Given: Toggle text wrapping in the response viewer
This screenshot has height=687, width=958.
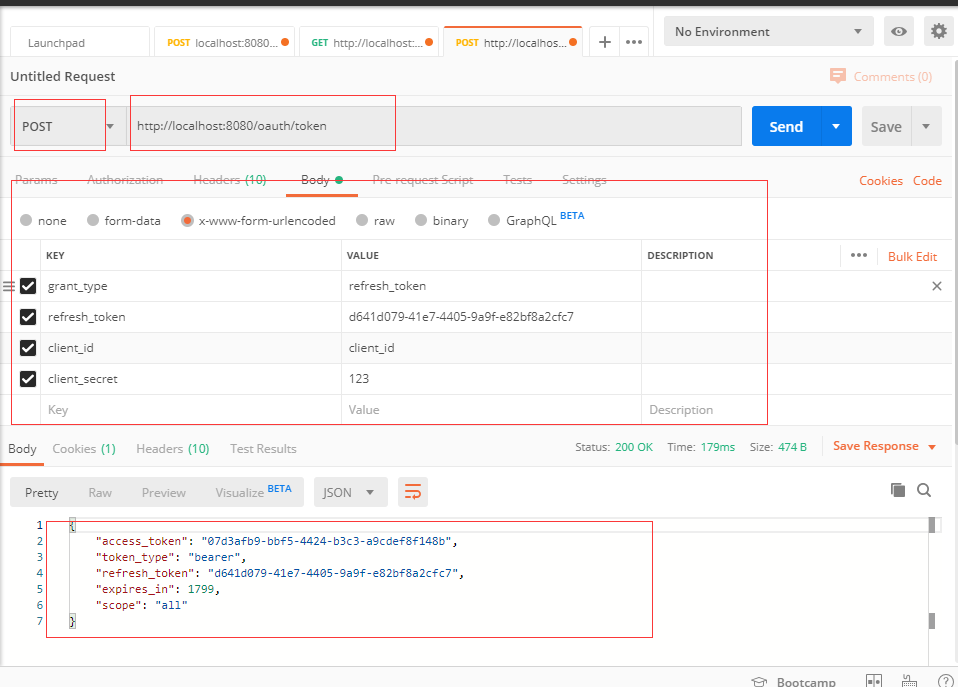Looking at the screenshot, I should (x=413, y=491).
